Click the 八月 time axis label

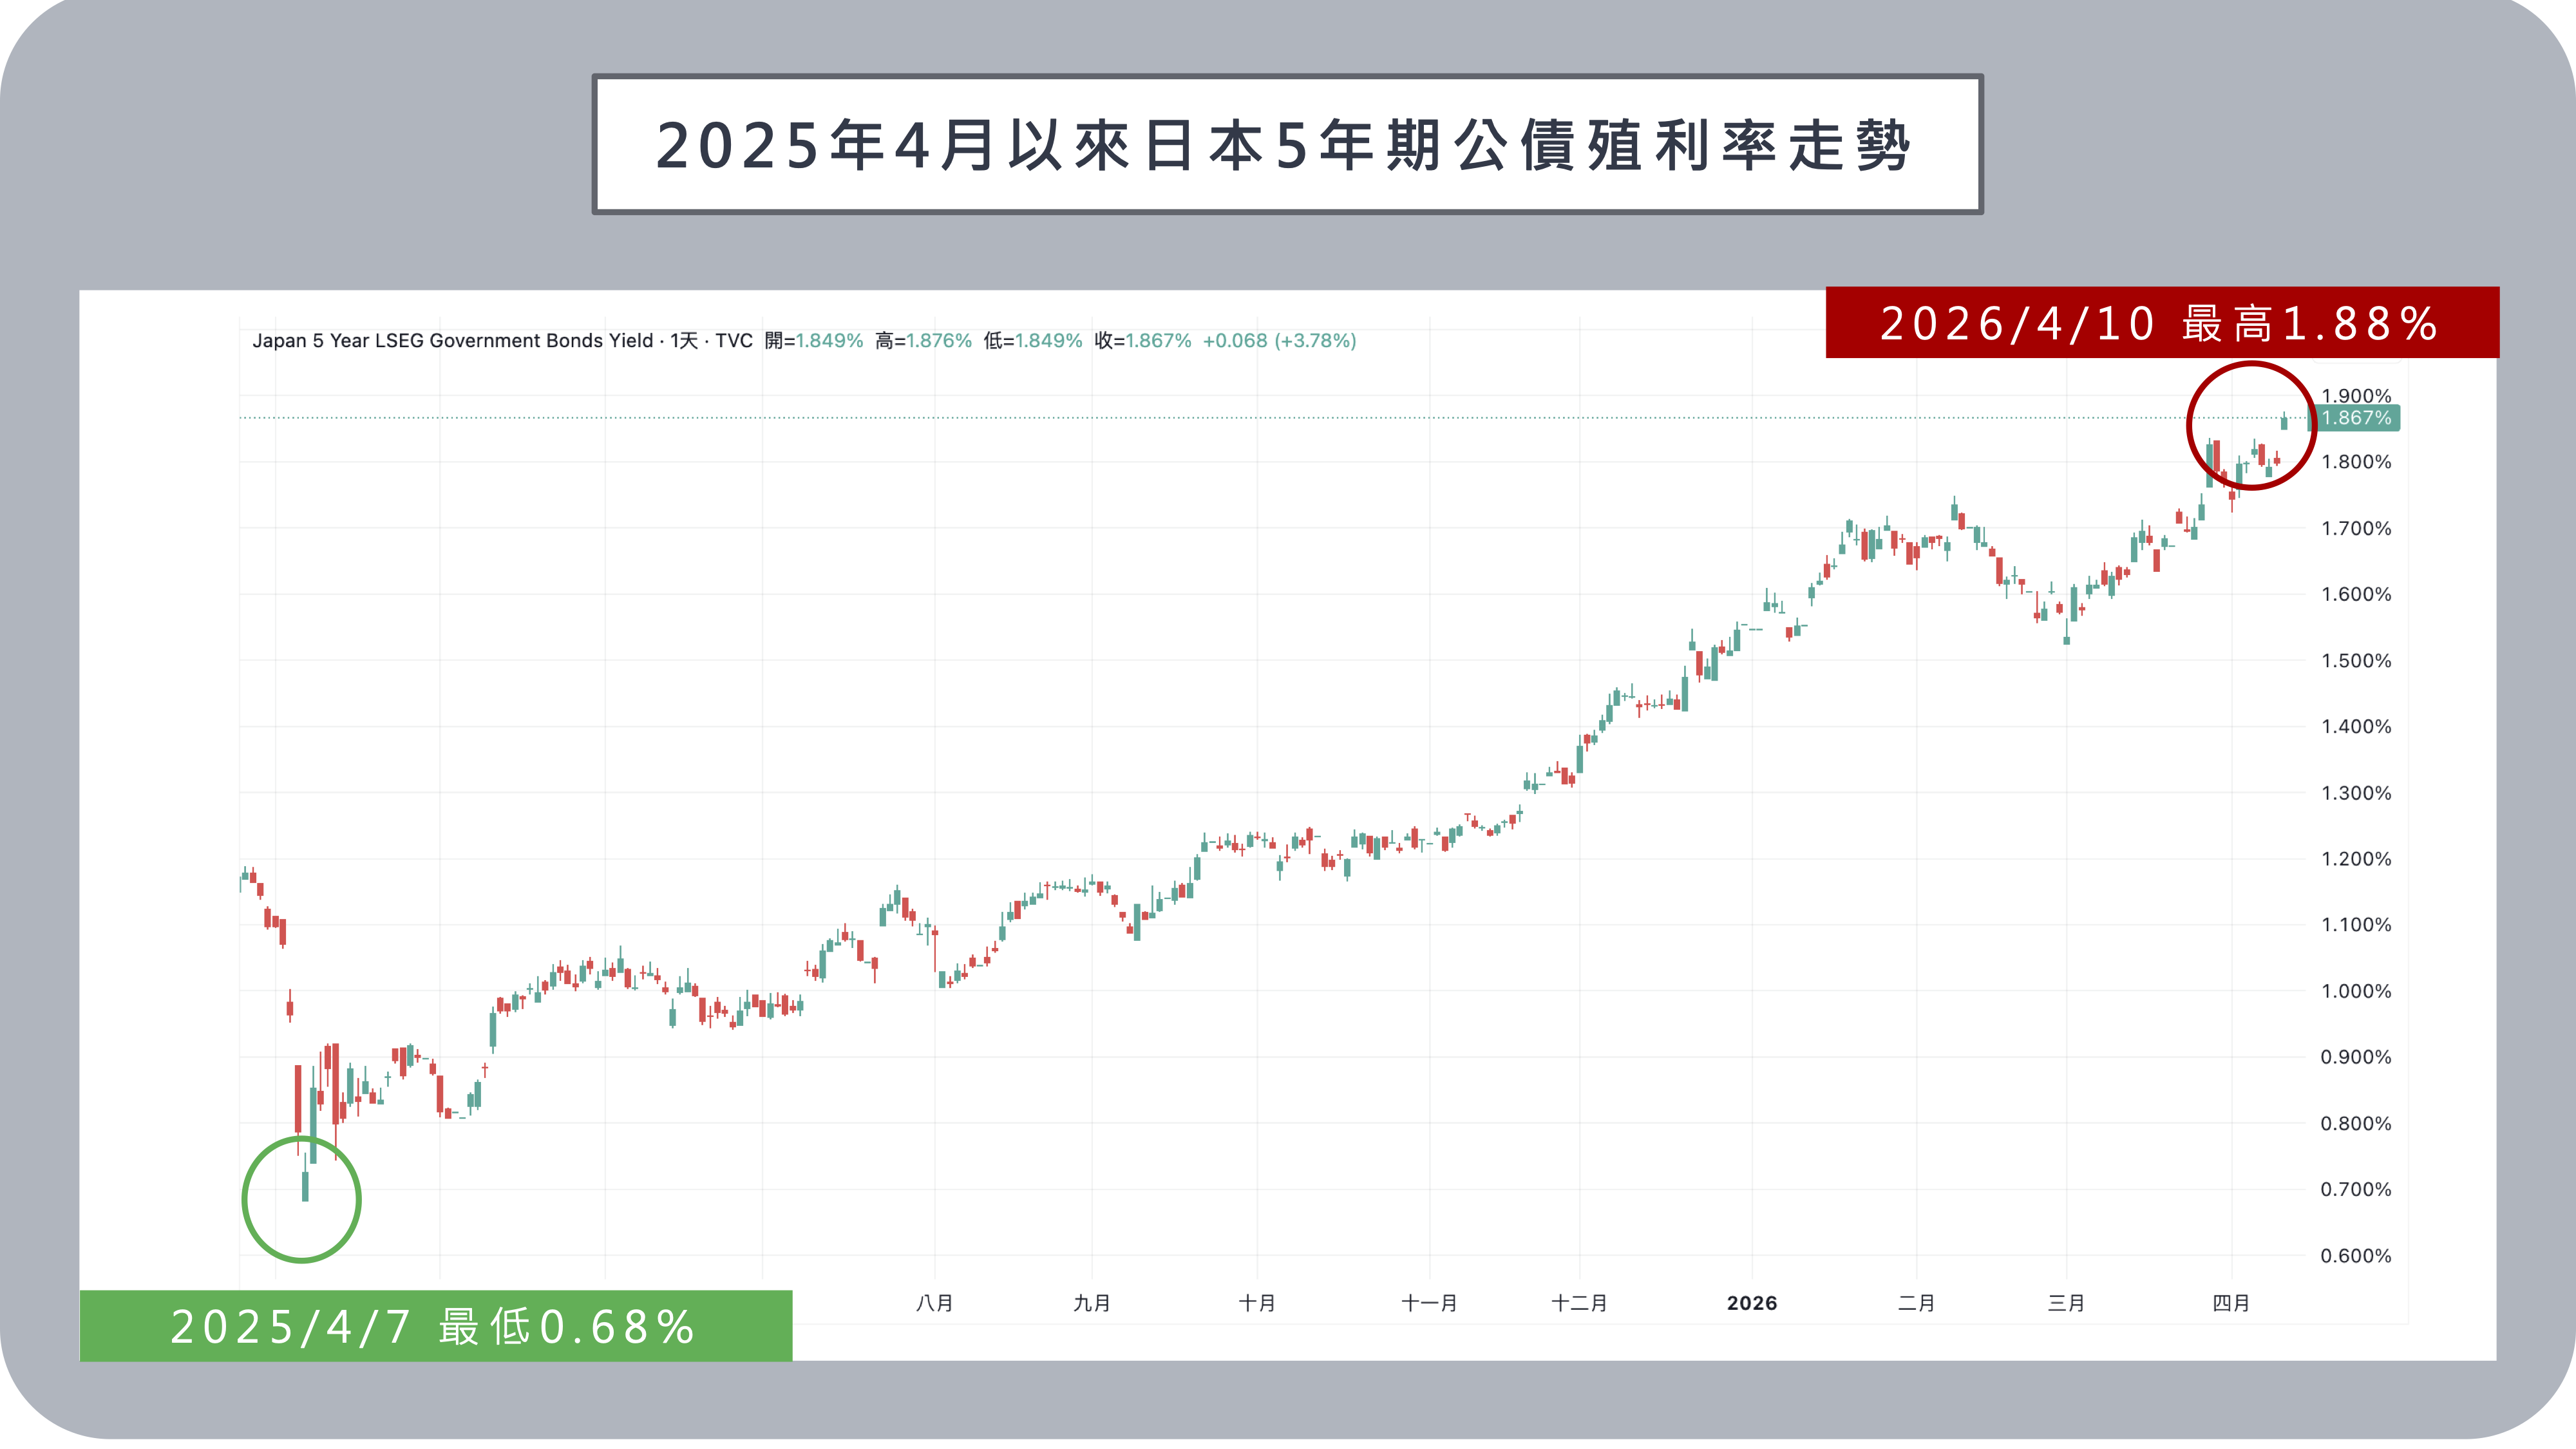934,1303
